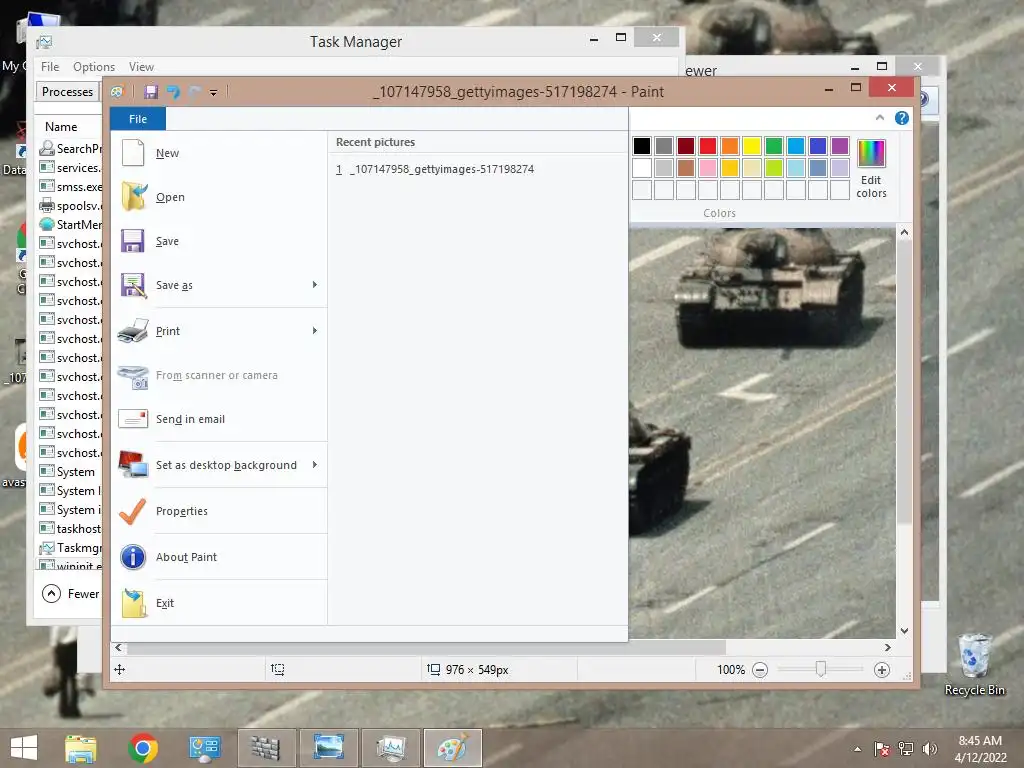This screenshot has width=1024, height=768.
Task: Select the Taskmgr process row
Action: point(71,548)
